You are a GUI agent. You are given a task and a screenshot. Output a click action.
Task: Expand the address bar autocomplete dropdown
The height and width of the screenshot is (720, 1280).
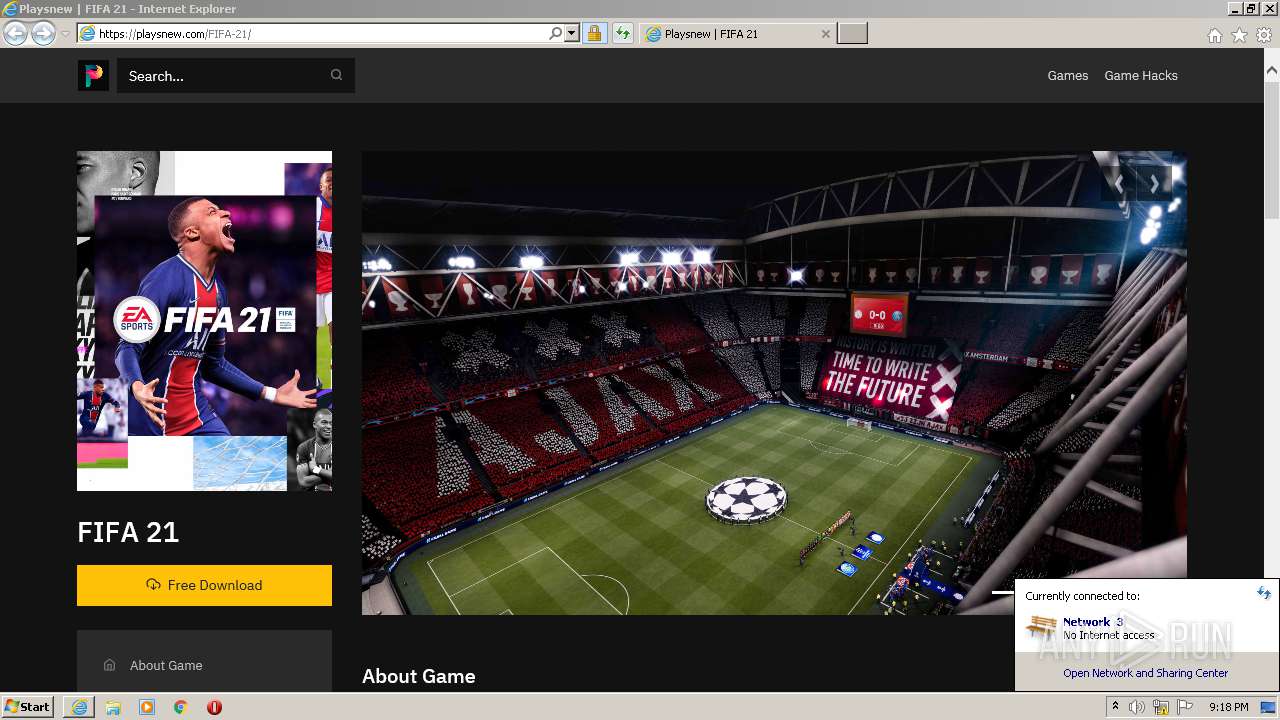pos(572,34)
